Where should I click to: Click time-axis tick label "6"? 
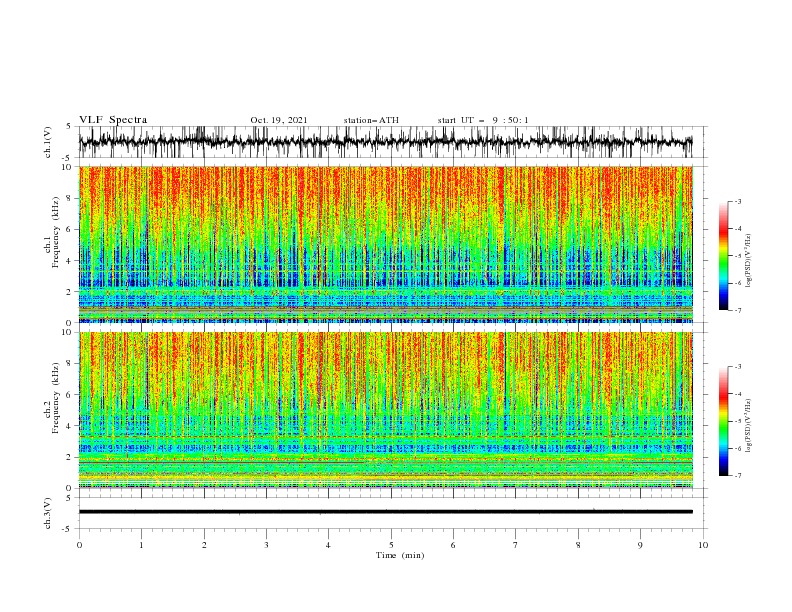point(453,545)
